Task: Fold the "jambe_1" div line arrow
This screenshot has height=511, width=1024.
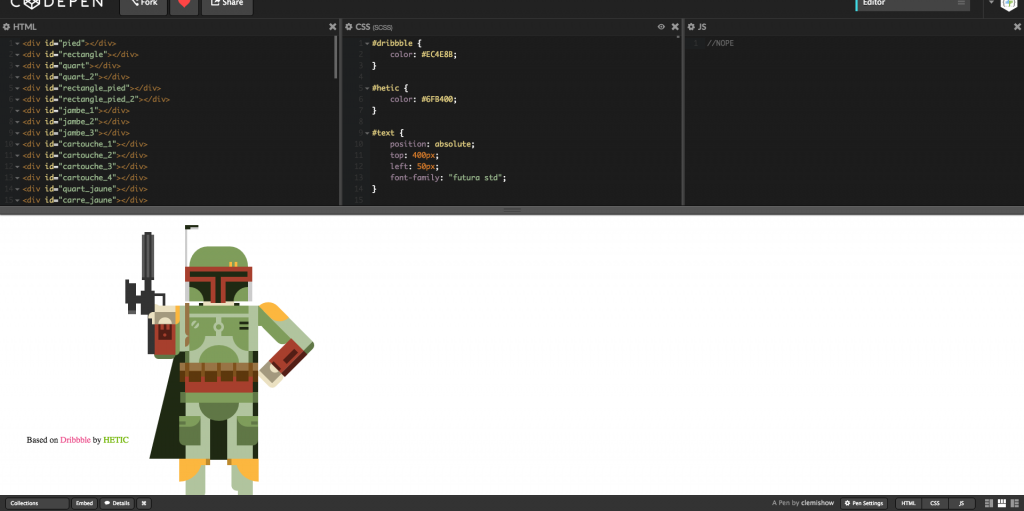Action: coord(17,110)
